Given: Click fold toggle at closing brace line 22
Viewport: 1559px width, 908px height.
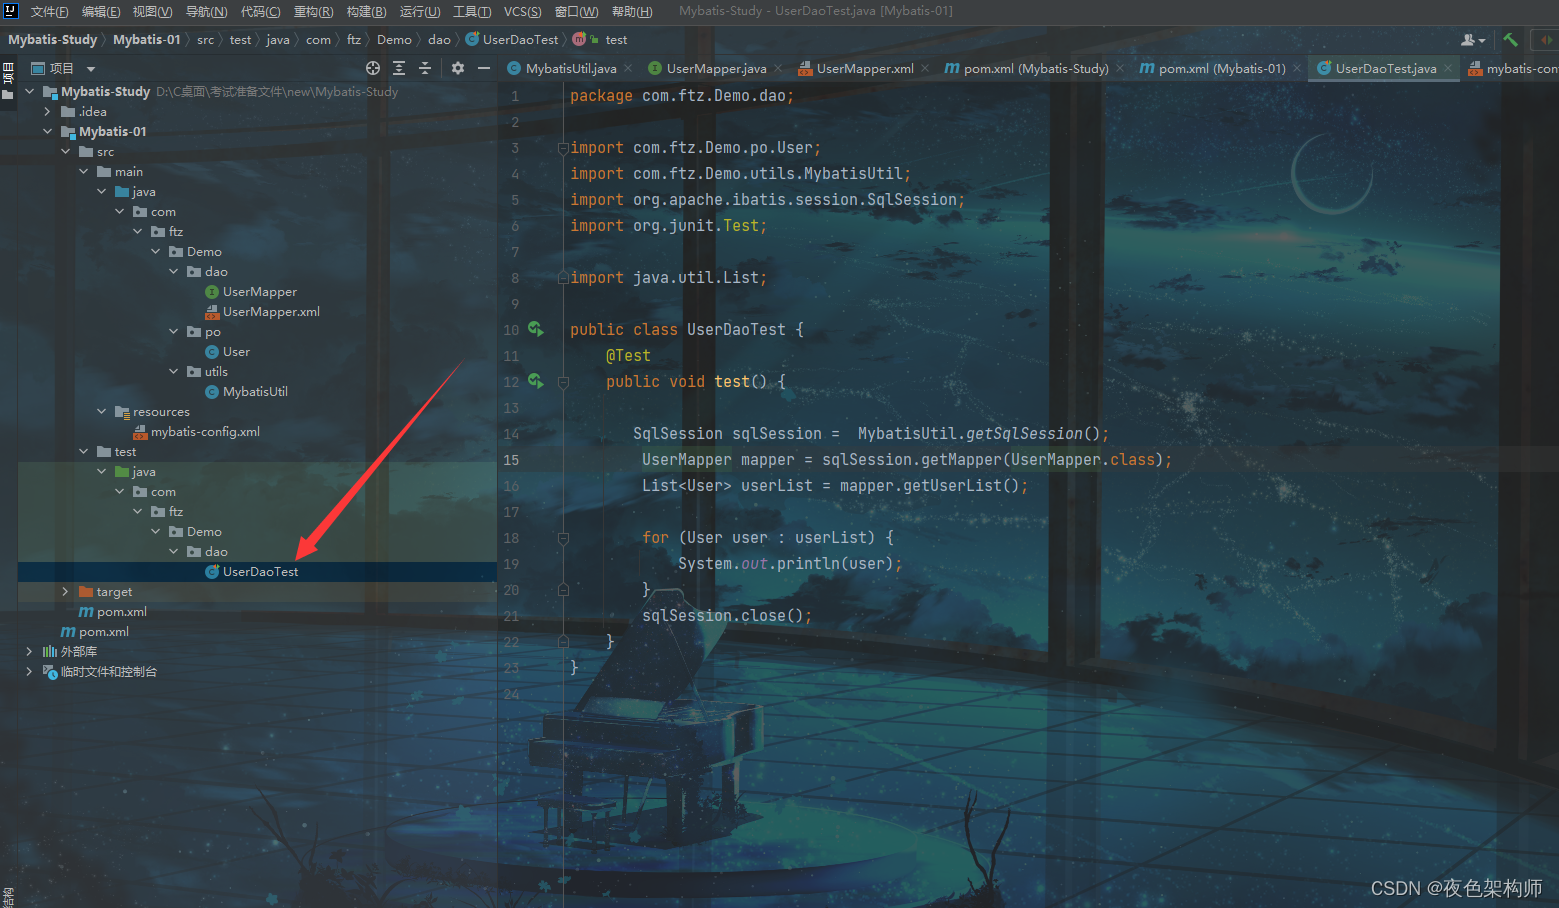Looking at the screenshot, I should click(563, 642).
